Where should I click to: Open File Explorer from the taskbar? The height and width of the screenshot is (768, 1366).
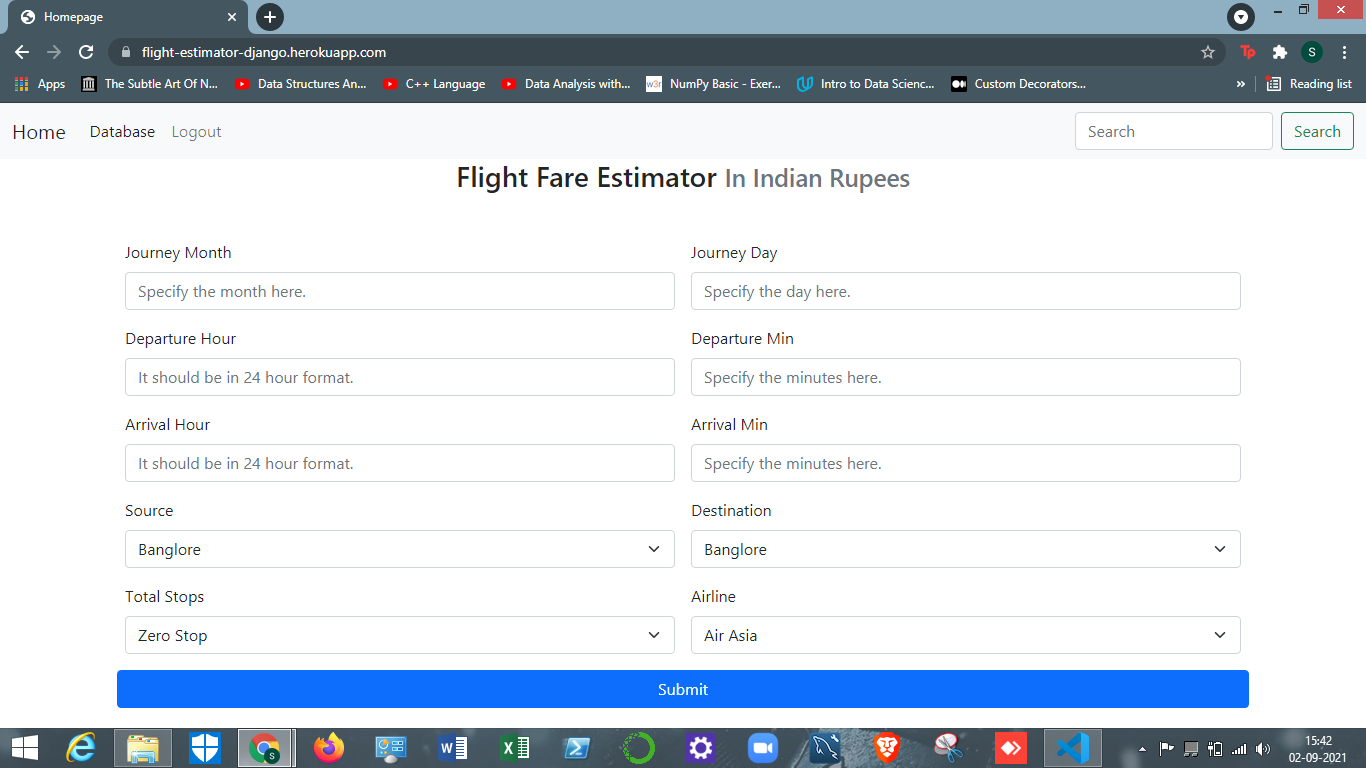click(143, 747)
